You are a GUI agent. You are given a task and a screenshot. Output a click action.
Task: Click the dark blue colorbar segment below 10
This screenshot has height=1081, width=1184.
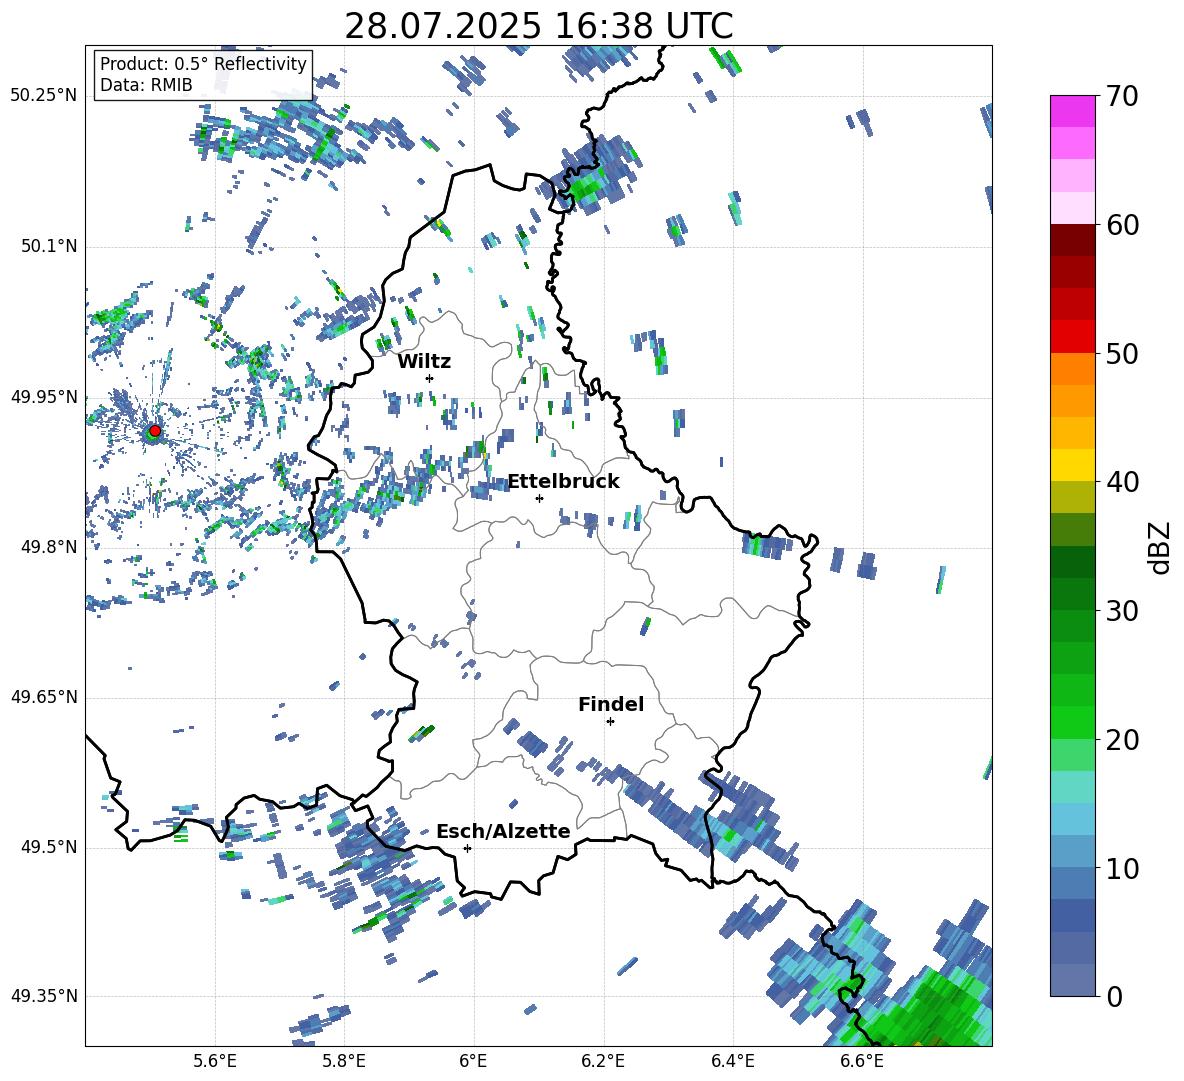click(1072, 916)
